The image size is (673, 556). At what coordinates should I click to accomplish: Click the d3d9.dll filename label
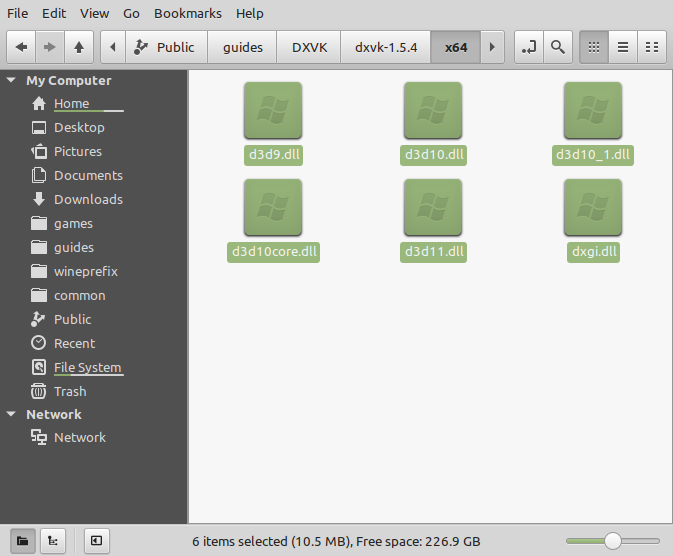click(x=274, y=155)
